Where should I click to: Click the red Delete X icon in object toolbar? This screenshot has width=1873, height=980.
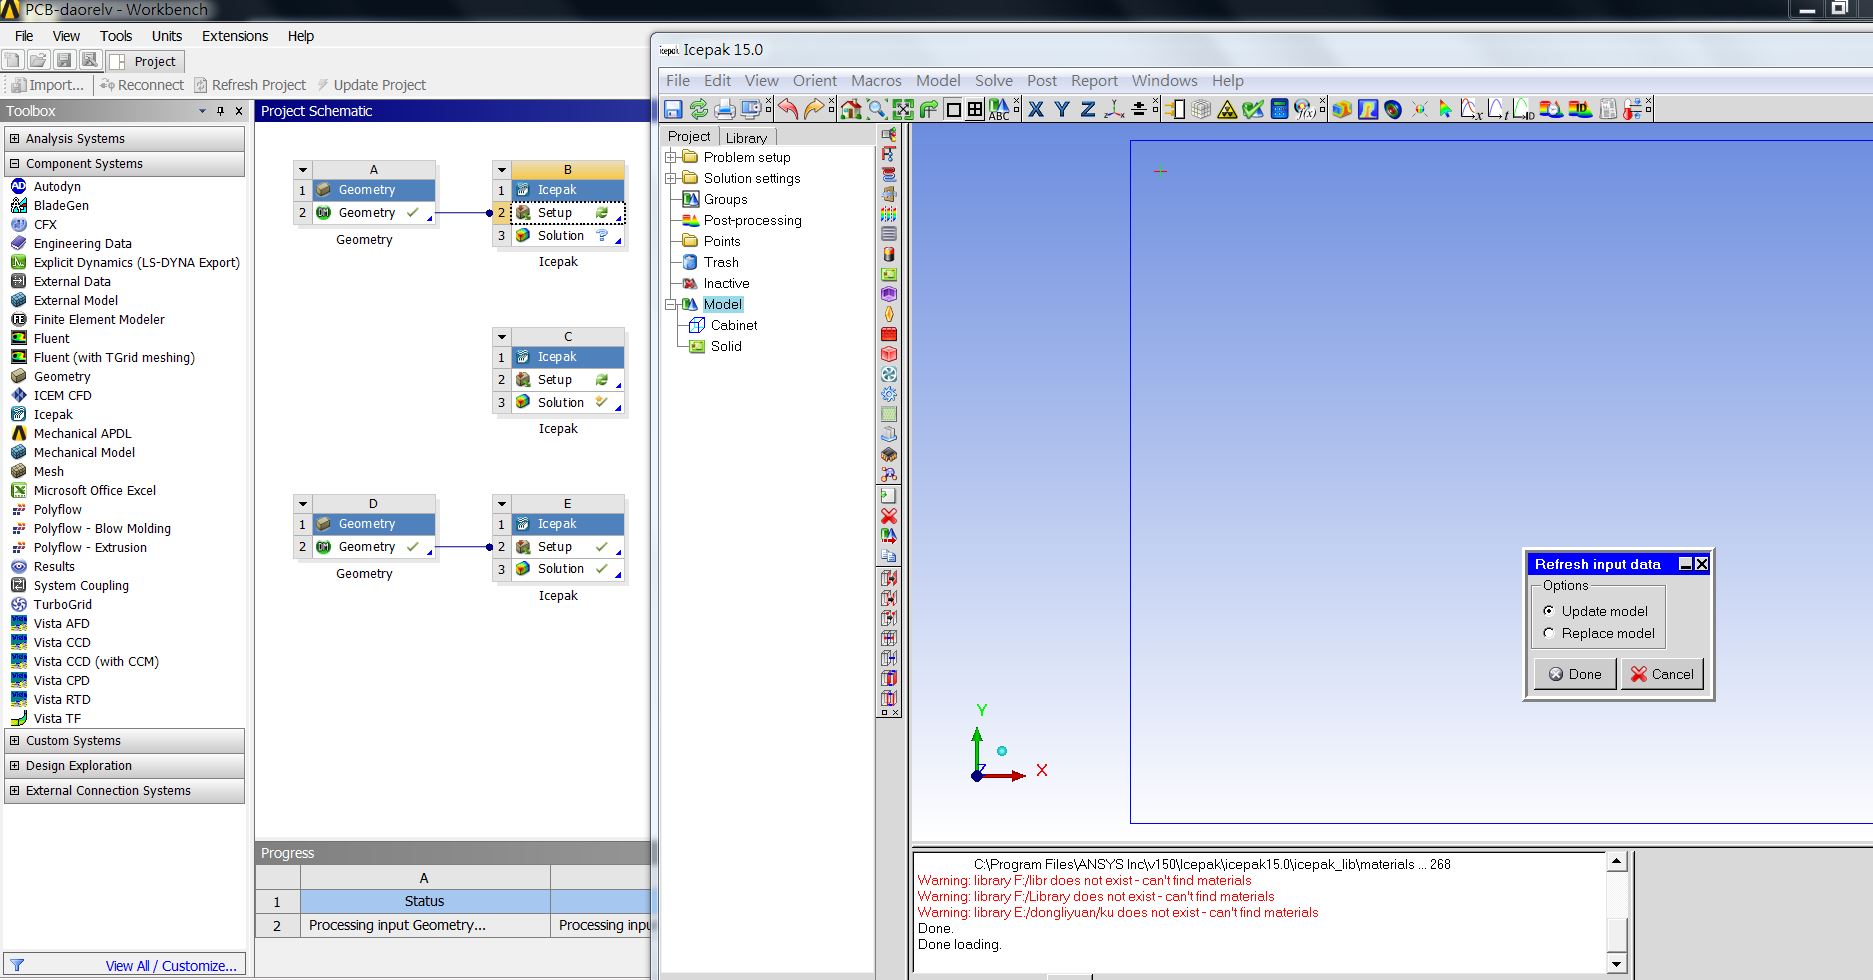point(888,516)
